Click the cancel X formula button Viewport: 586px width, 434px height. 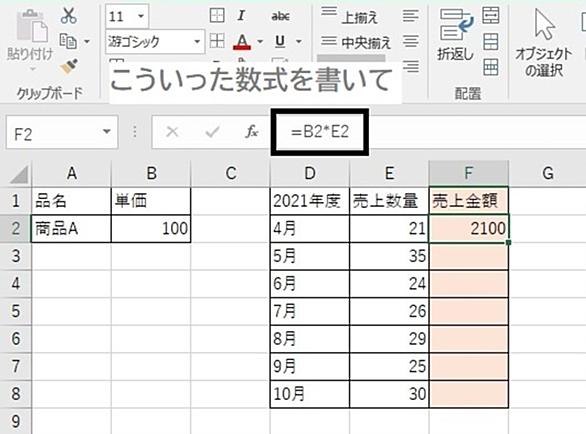click(x=172, y=132)
